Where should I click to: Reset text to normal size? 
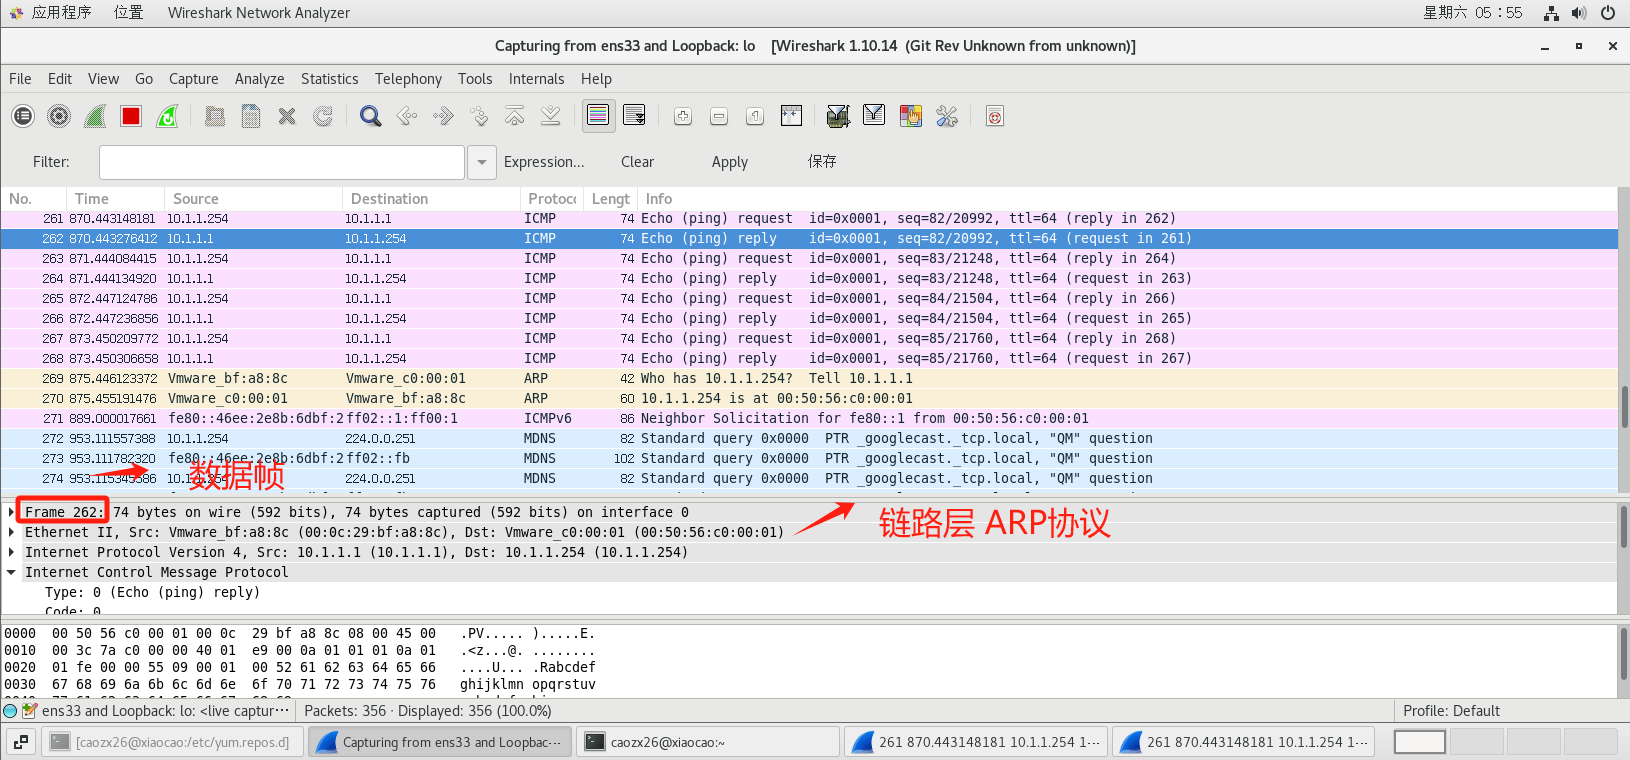click(x=755, y=116)
